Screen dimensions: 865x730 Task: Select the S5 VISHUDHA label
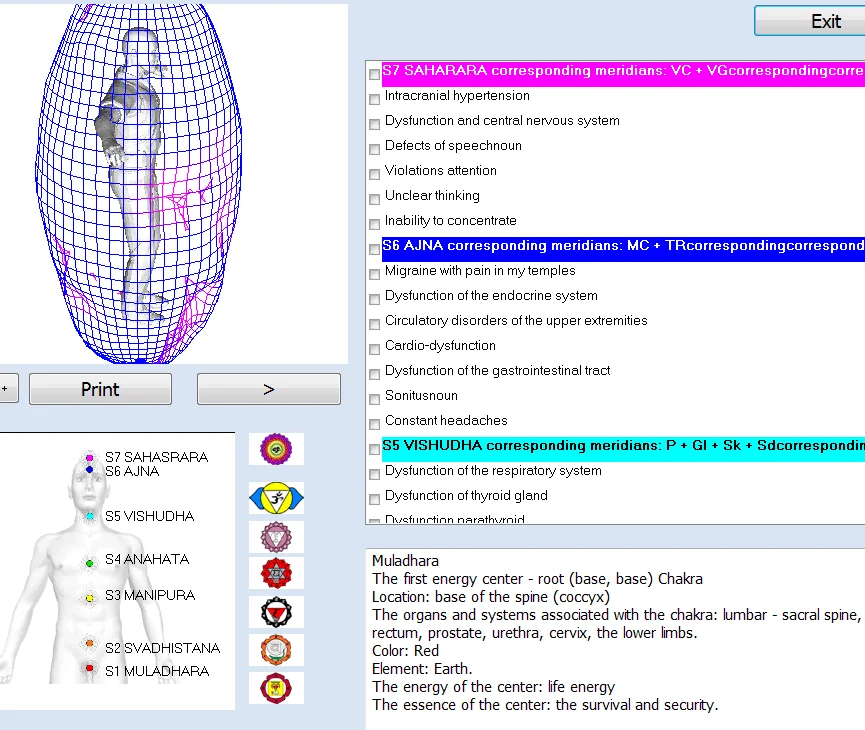[149, 516]
